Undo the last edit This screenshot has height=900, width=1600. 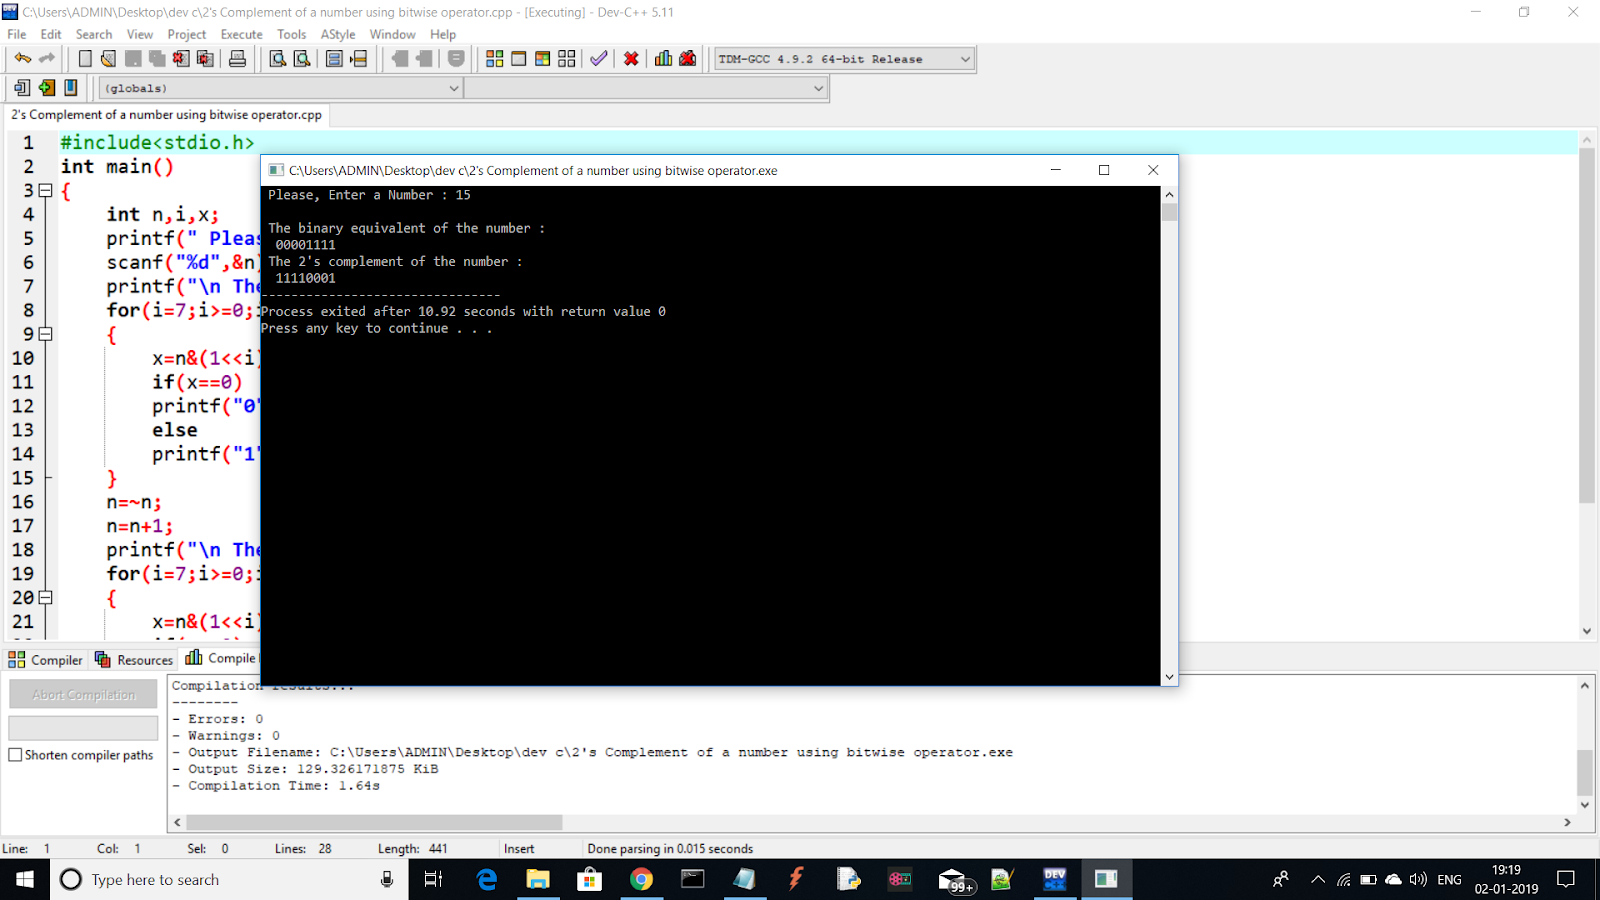click(x=22, y=58)
